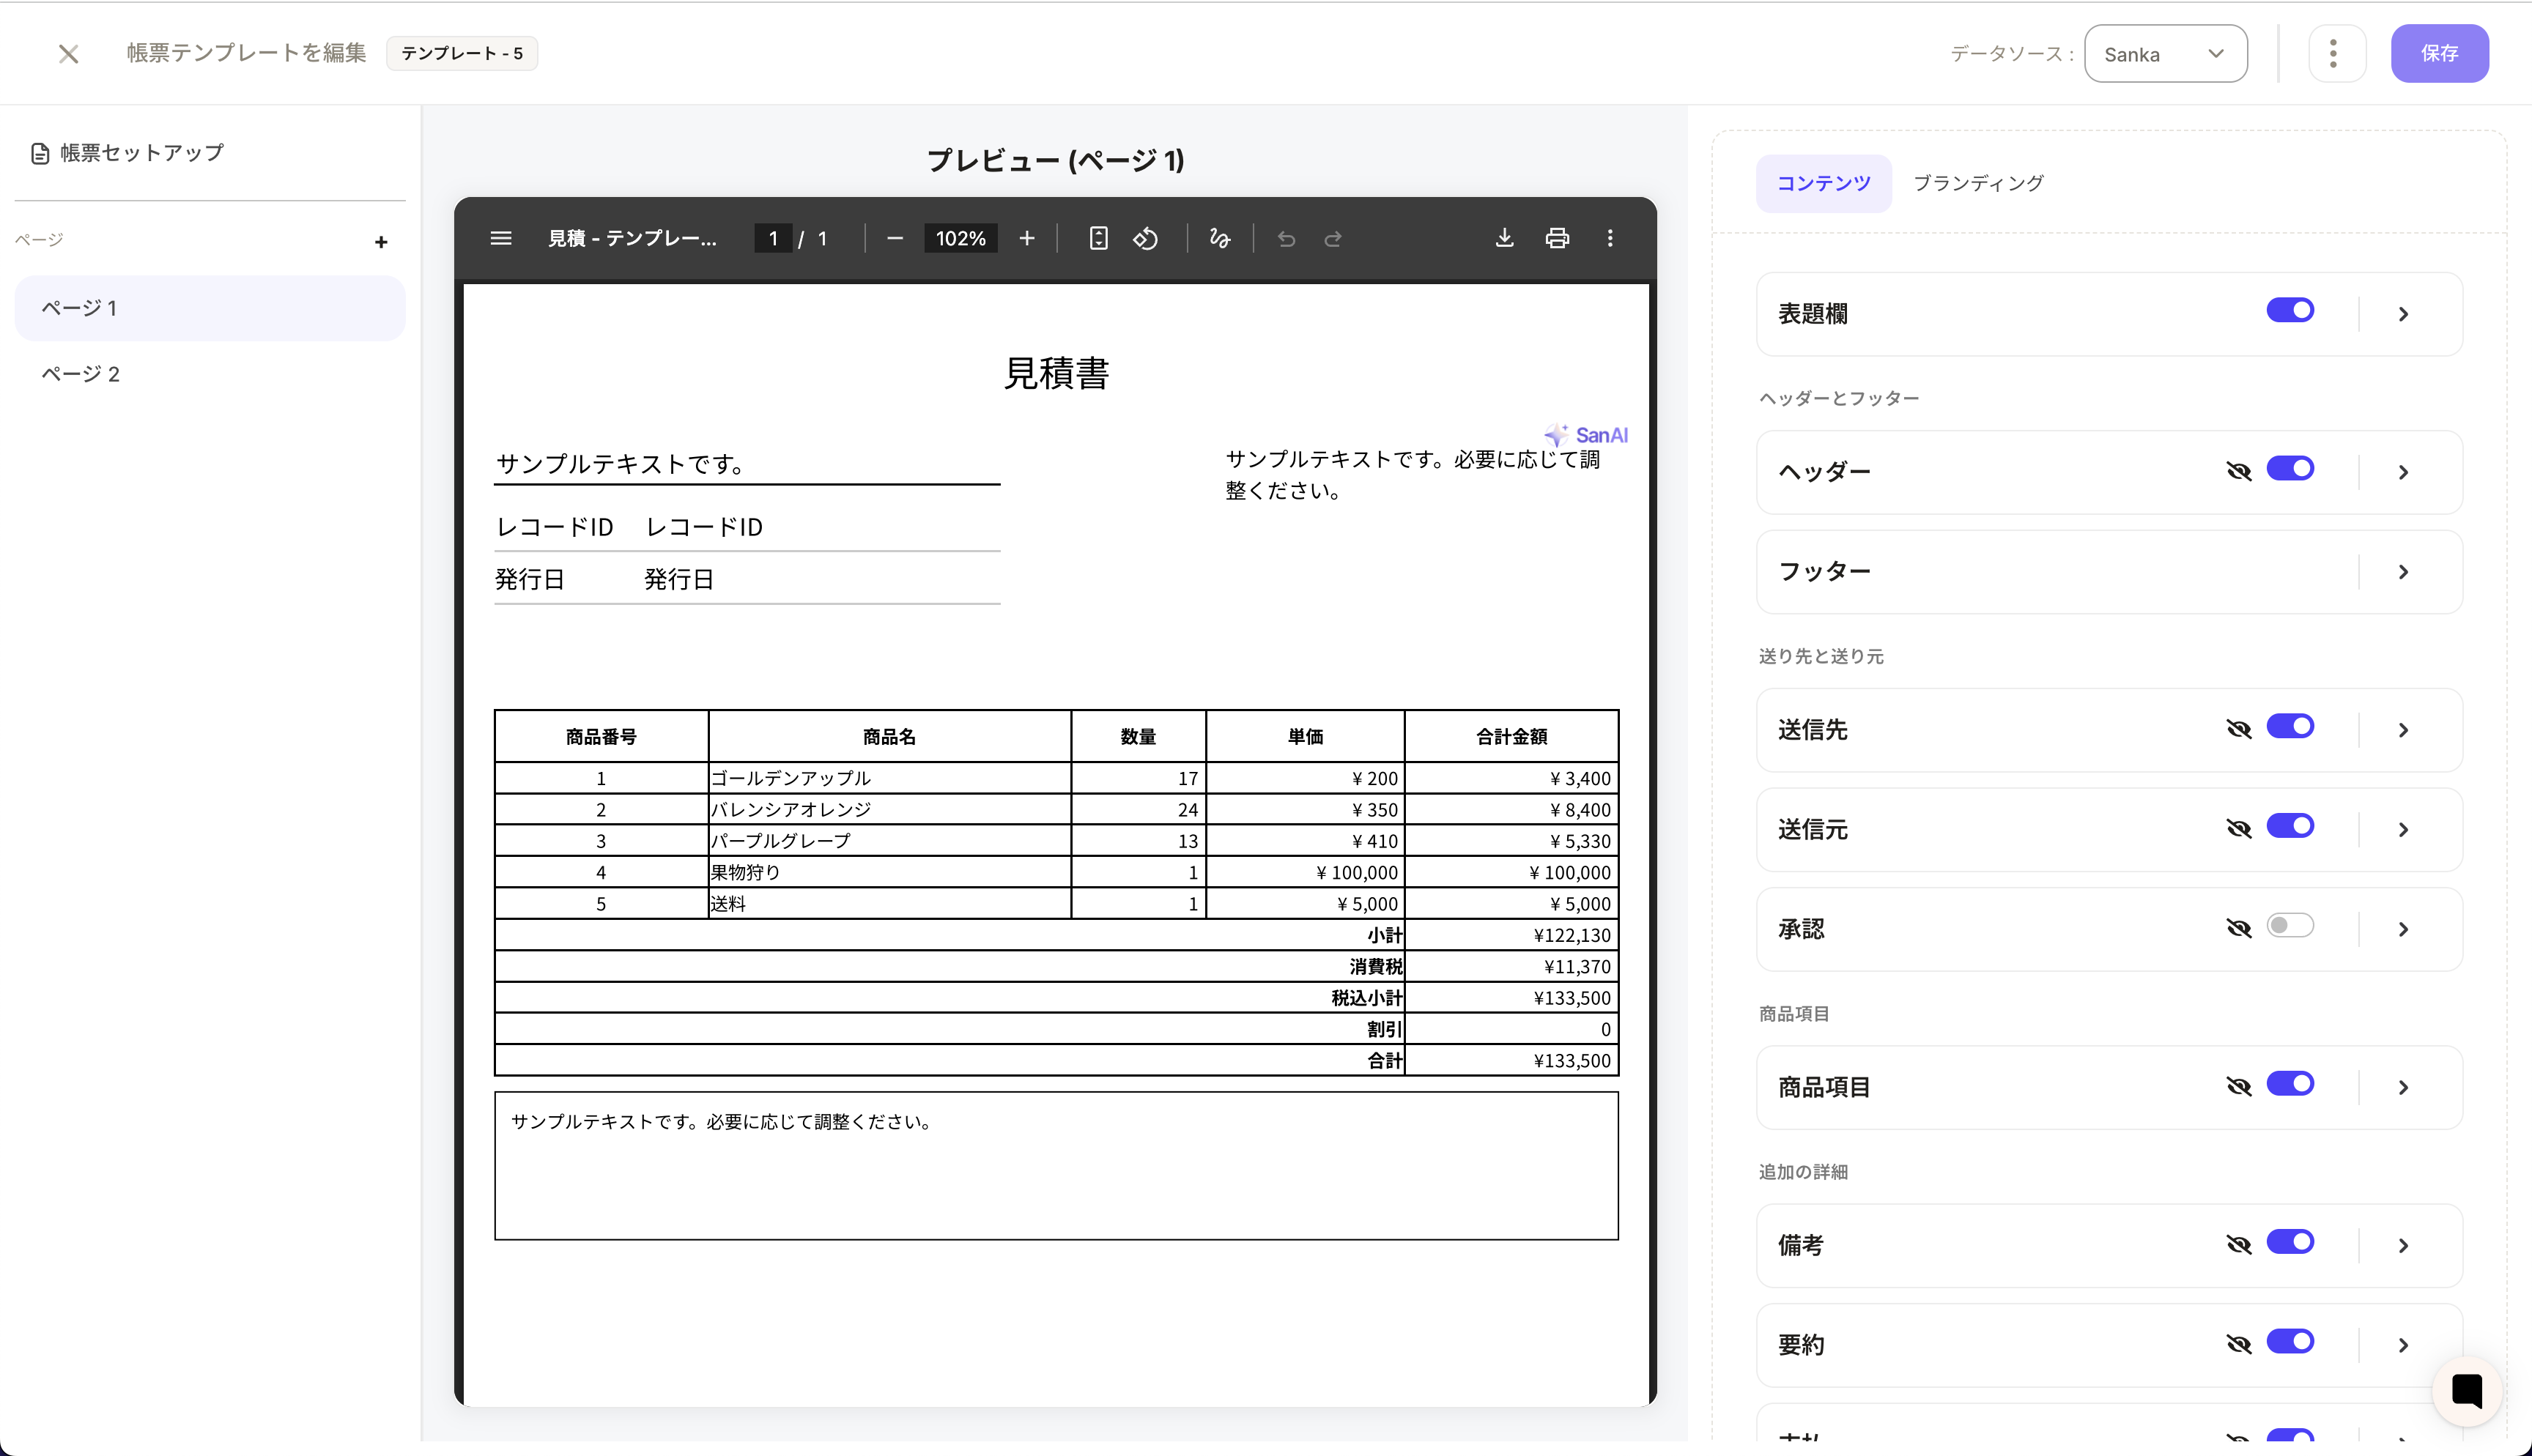This screenshot has height=1456, width=2532.
Task: Click the 保存 button
Action: tap(2440, 53)
